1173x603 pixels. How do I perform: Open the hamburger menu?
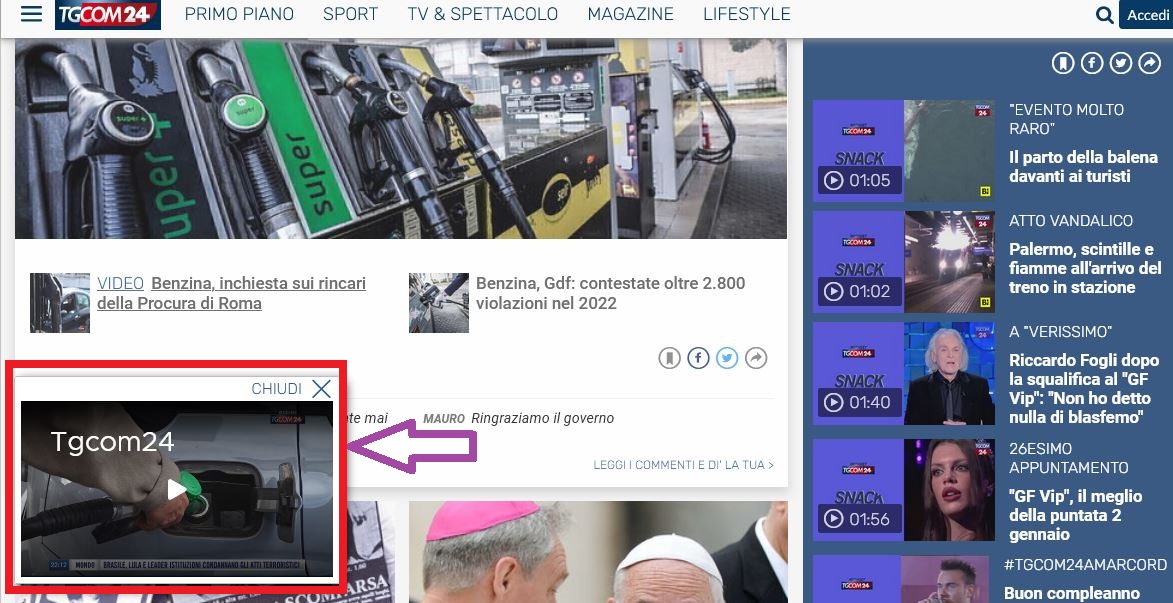click(x=31, y=13)
